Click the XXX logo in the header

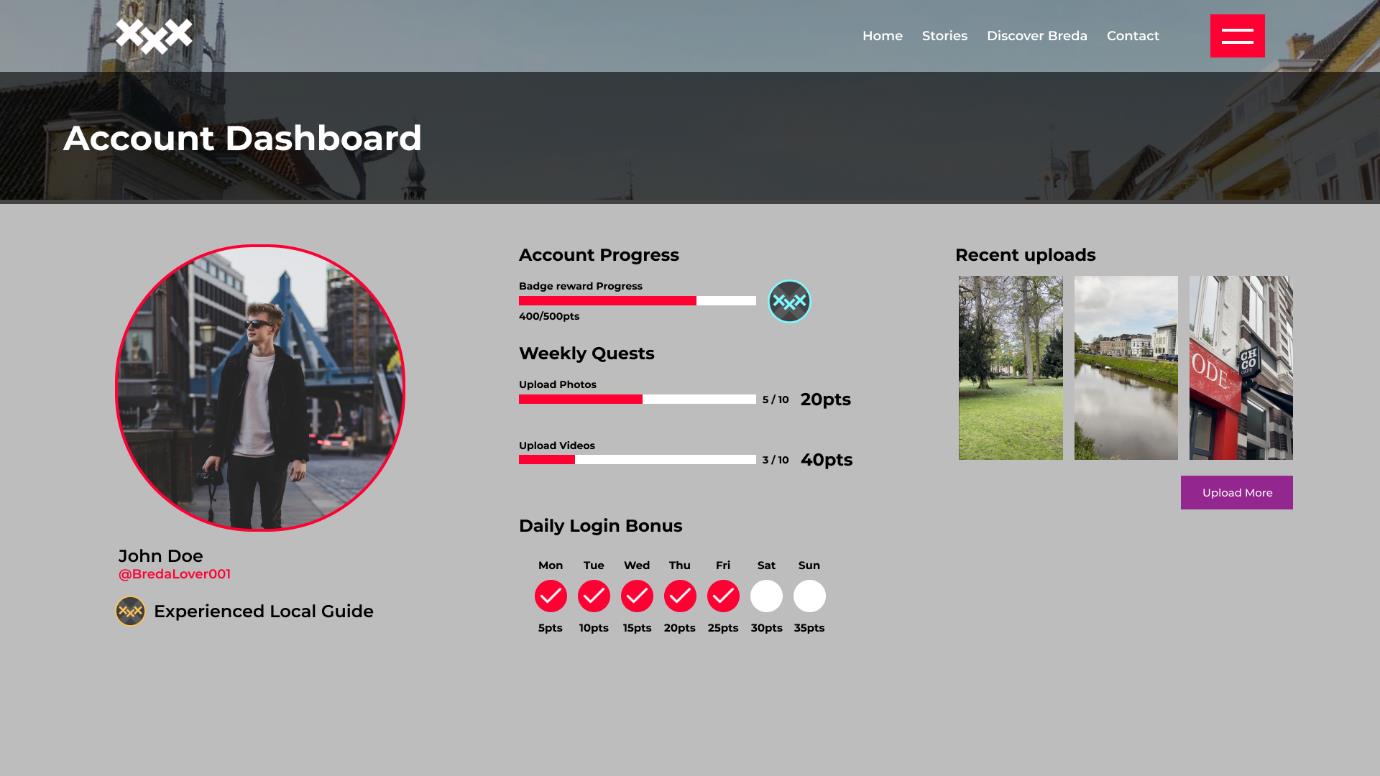153,35
